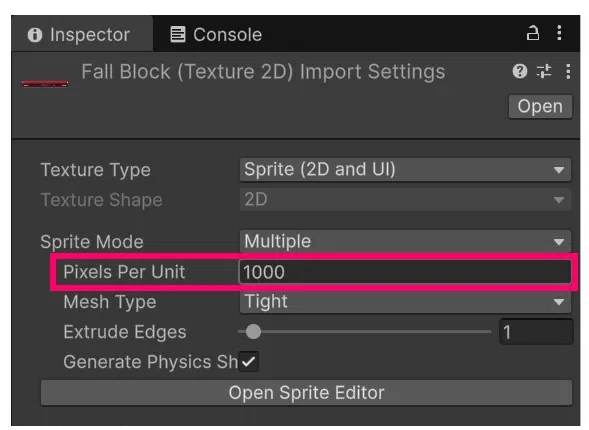The image size is (589, 430).
Task: Expand the Texture Type dropdown
Action: pyautogui.click(x=405, y=169)
